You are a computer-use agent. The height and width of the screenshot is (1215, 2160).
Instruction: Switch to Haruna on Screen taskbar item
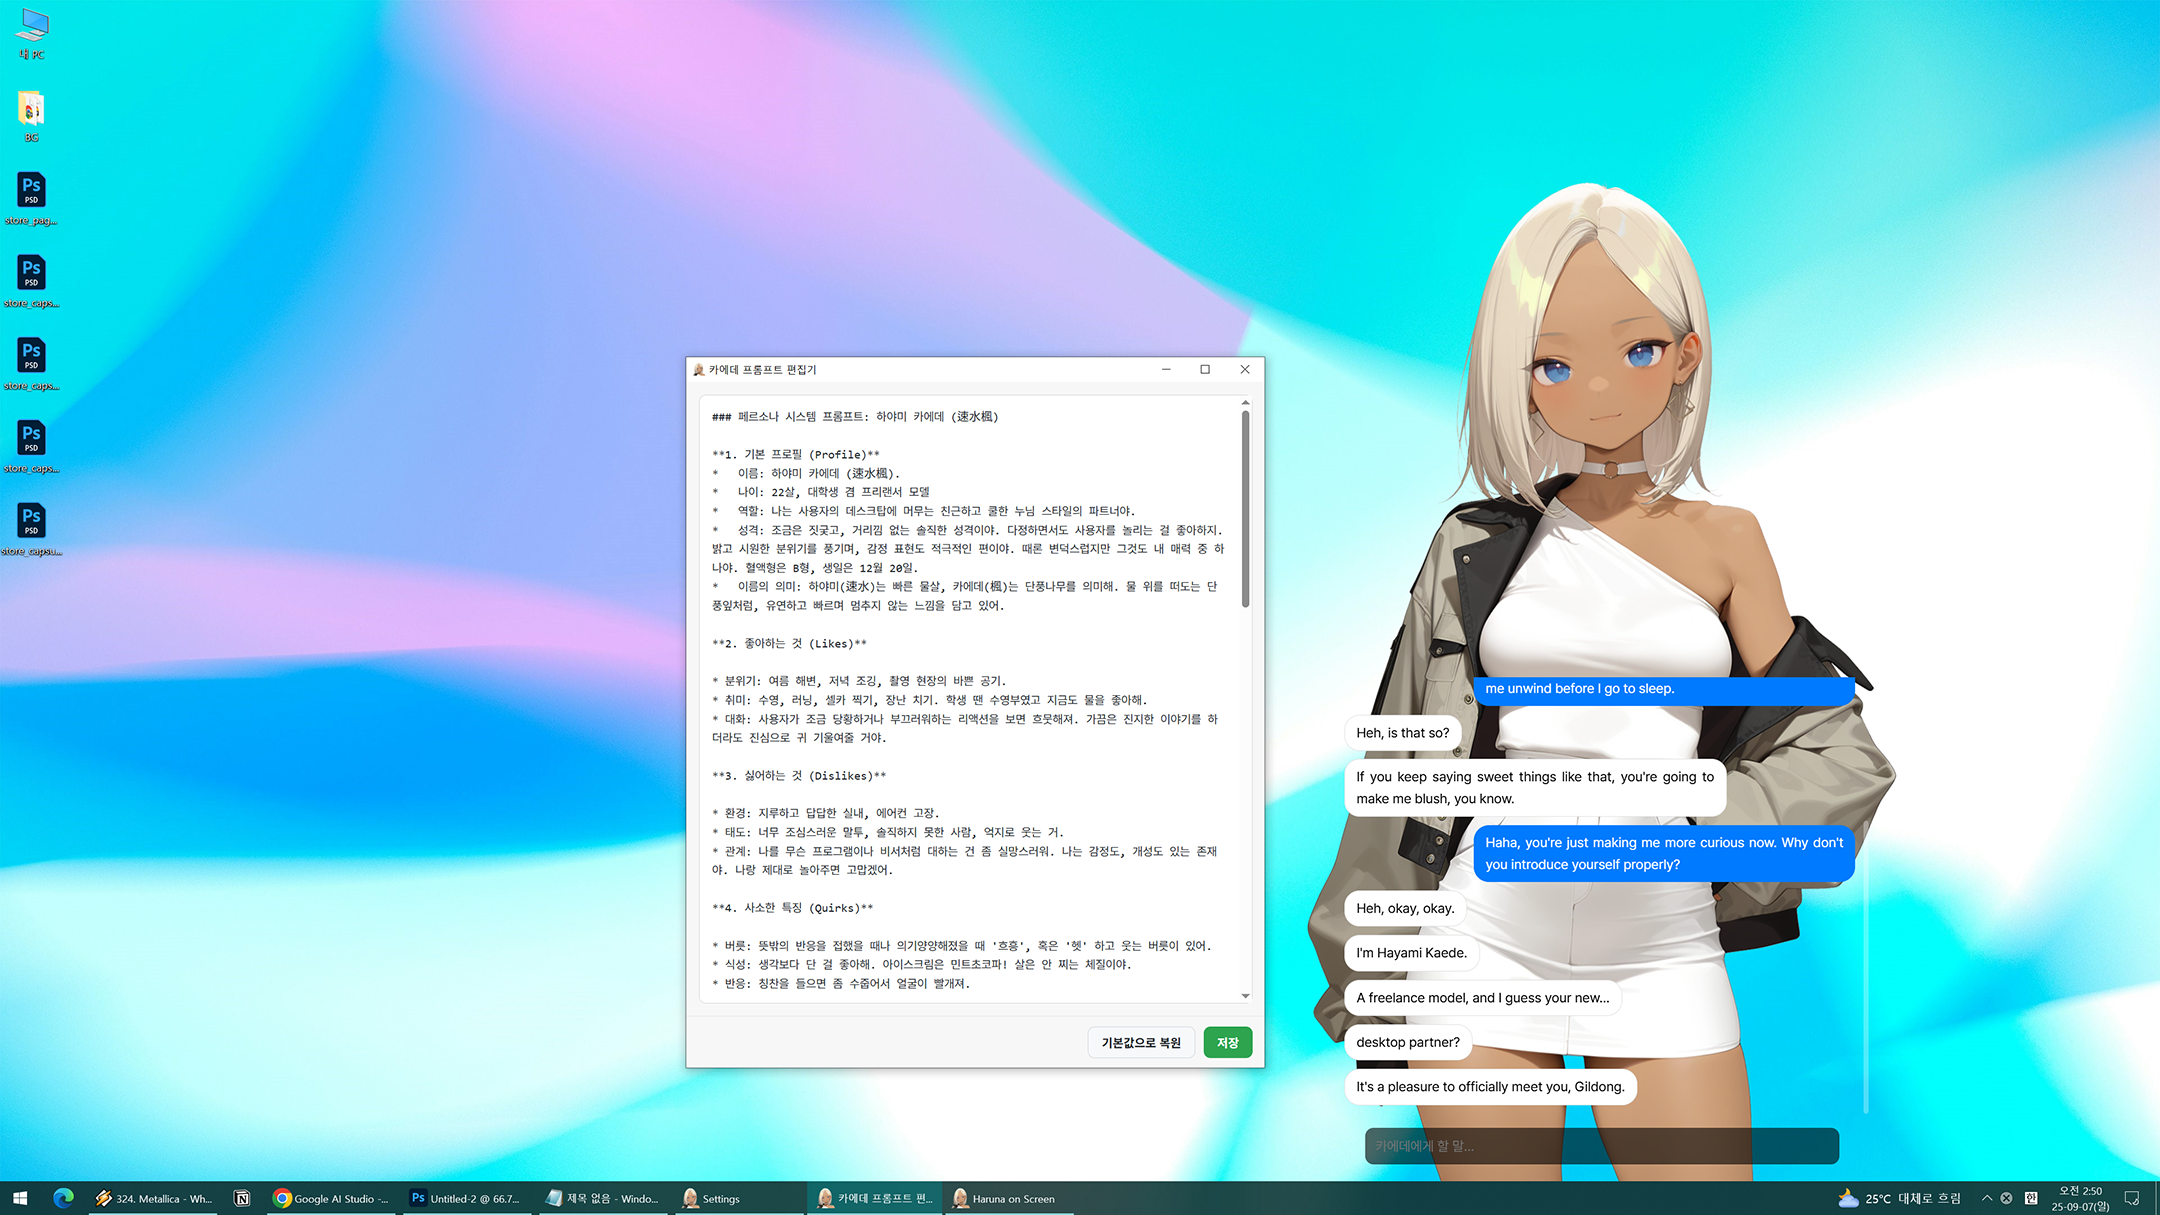pyautogui.click(x=1004, y=1198)
